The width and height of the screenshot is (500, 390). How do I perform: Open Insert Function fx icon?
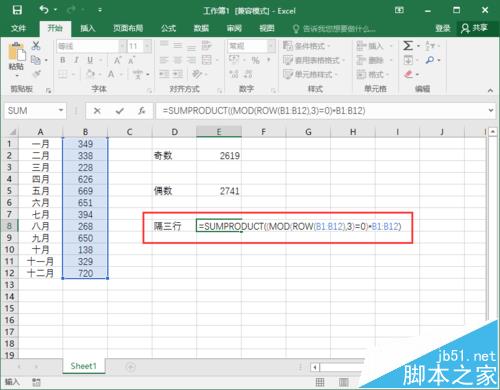(142, 111)
